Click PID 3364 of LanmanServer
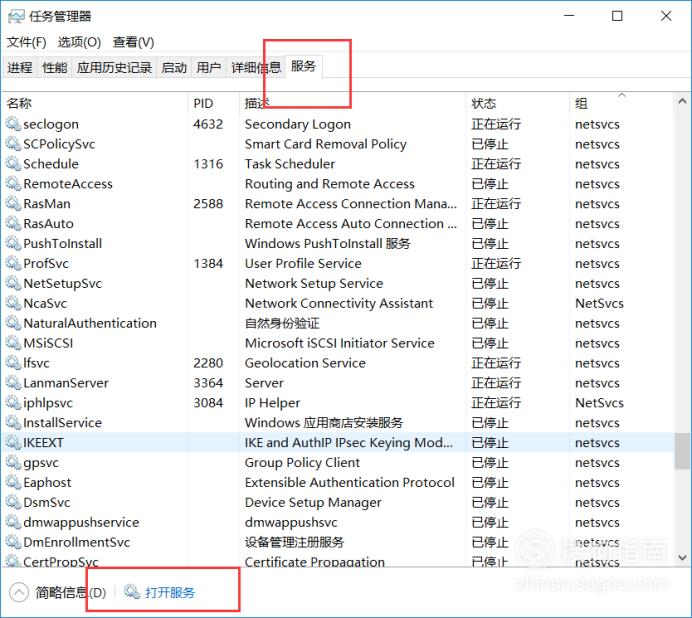692x618 pixels. (208, 383)
